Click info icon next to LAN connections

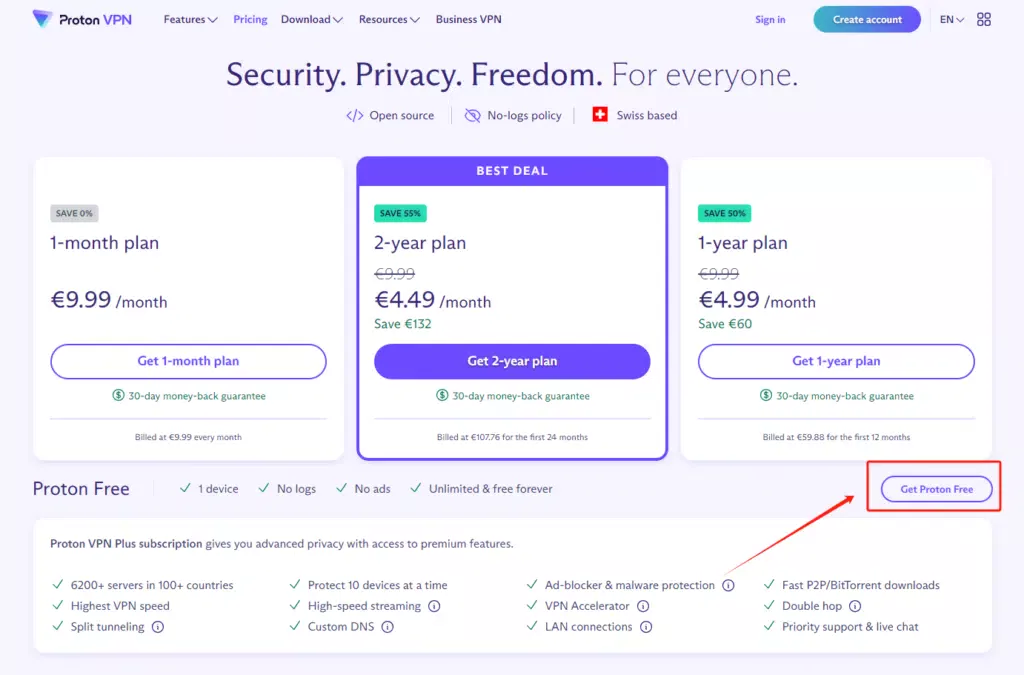tap(646, 627)
